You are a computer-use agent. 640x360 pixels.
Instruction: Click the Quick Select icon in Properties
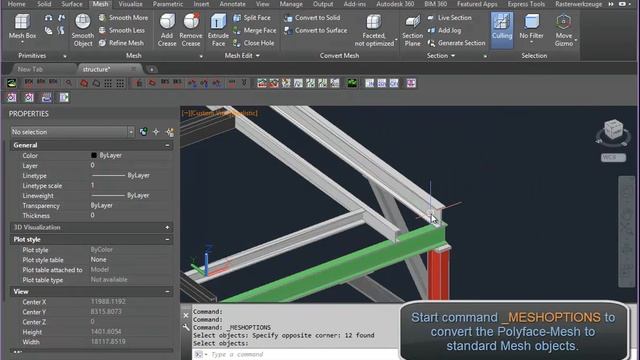[x=170, y=132]
